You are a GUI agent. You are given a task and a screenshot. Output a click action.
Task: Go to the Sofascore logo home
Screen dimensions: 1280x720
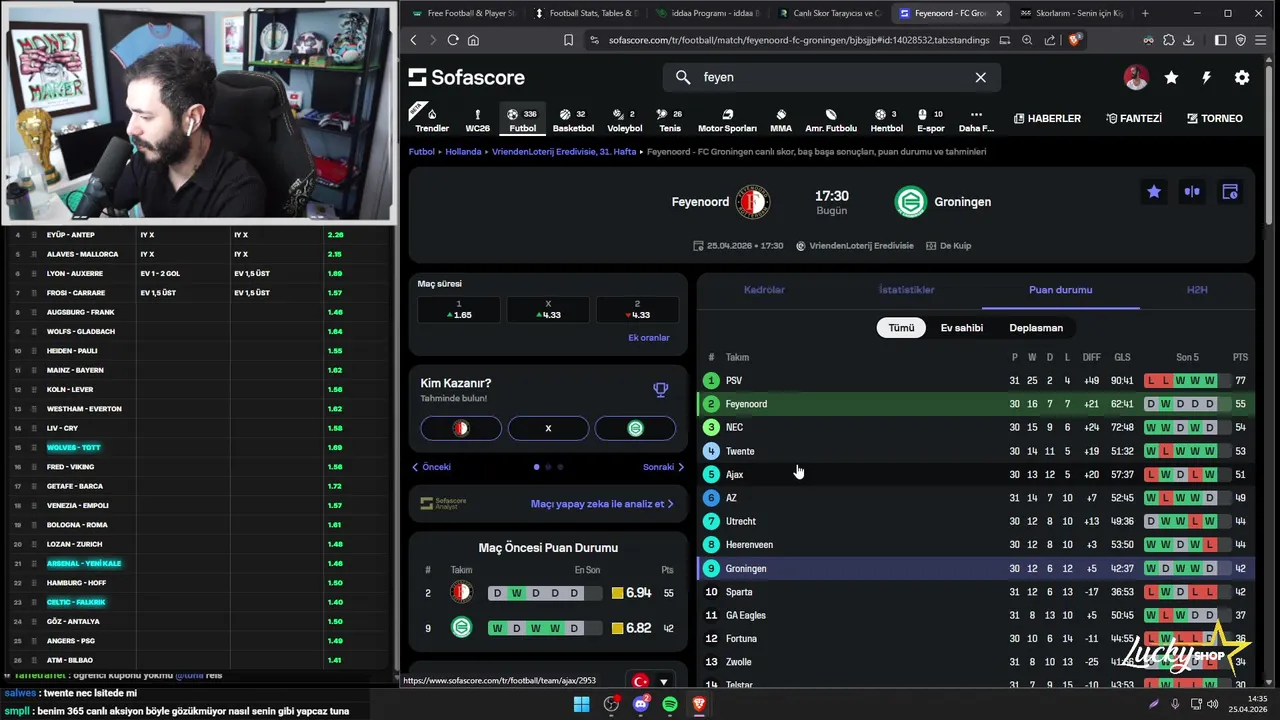click(x=467, y=77)
